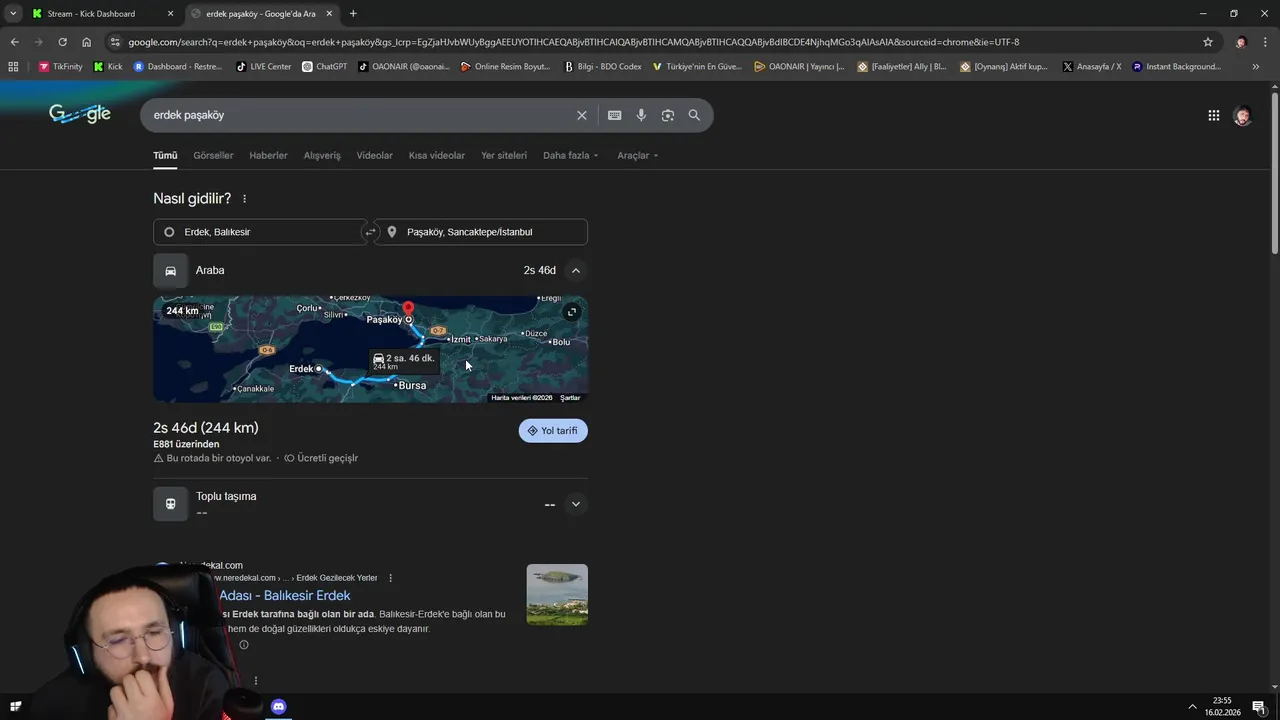
Task: Close the Stream - Kick Dashboard tab
Action: [170, 14]
